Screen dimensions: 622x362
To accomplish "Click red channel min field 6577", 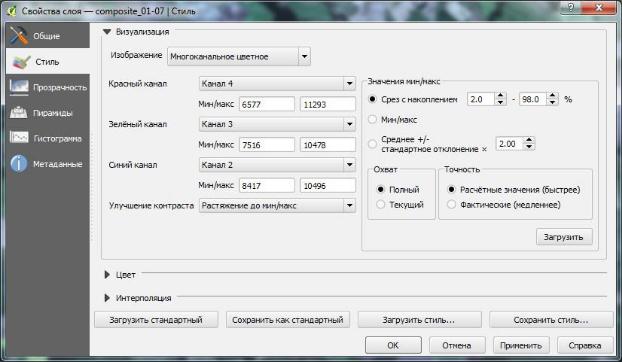I will [267, 104].
